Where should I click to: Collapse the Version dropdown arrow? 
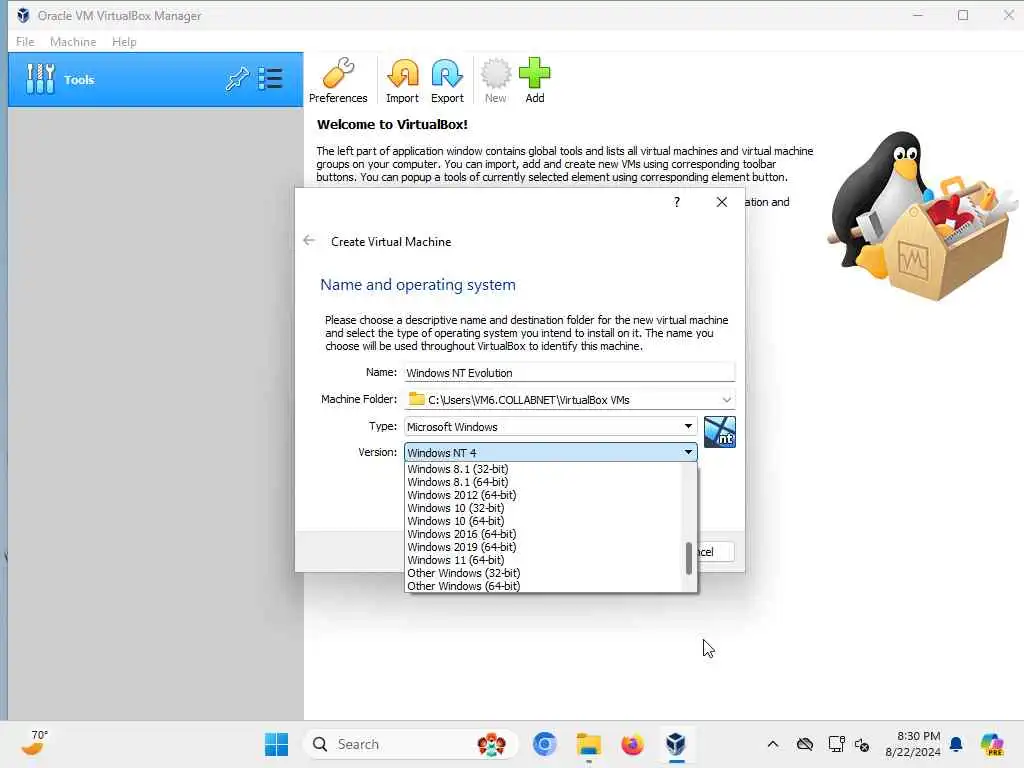[x=688, y=452]
